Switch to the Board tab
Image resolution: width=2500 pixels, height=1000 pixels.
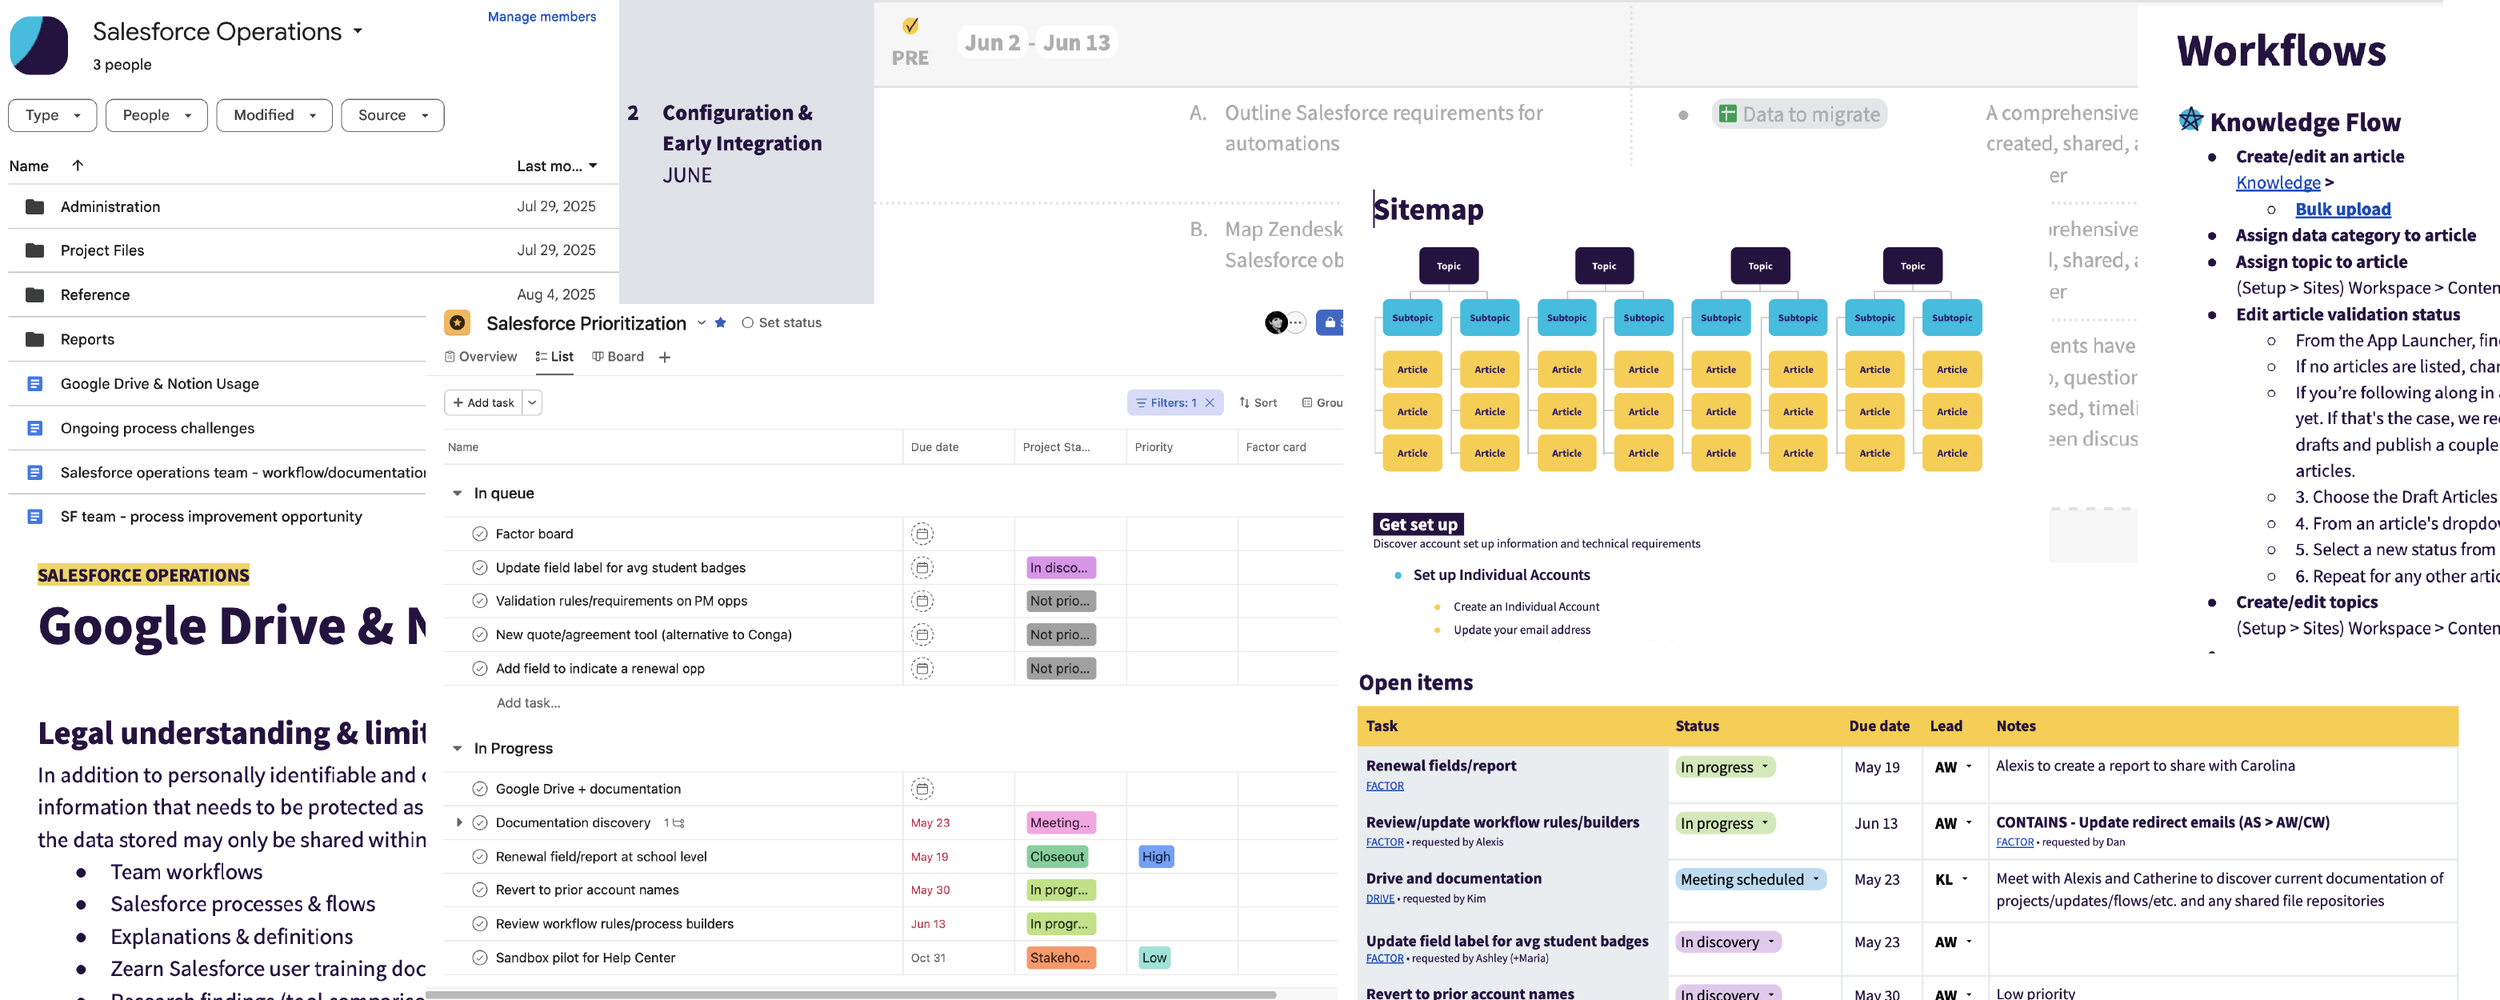pos(618,357)
